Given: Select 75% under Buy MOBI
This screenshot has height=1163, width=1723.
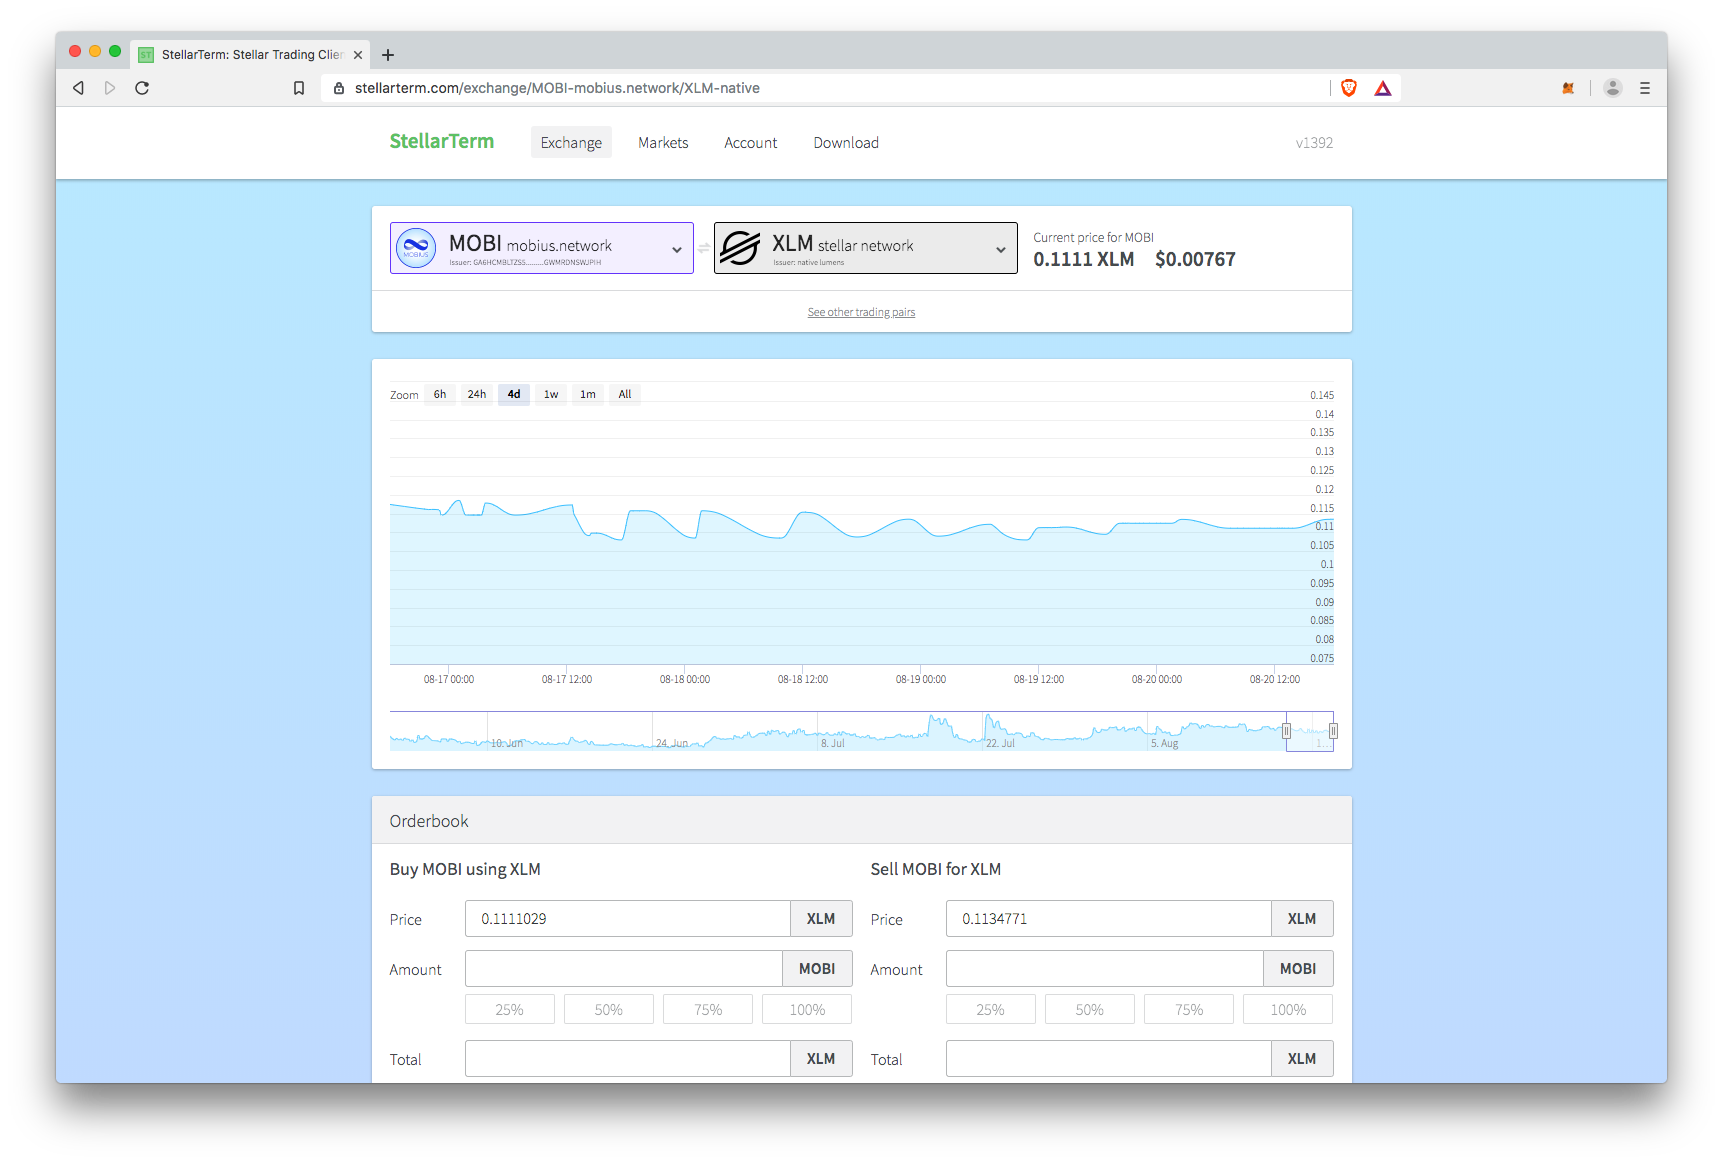Looking at the screenshot, I should click(708, 1010).
